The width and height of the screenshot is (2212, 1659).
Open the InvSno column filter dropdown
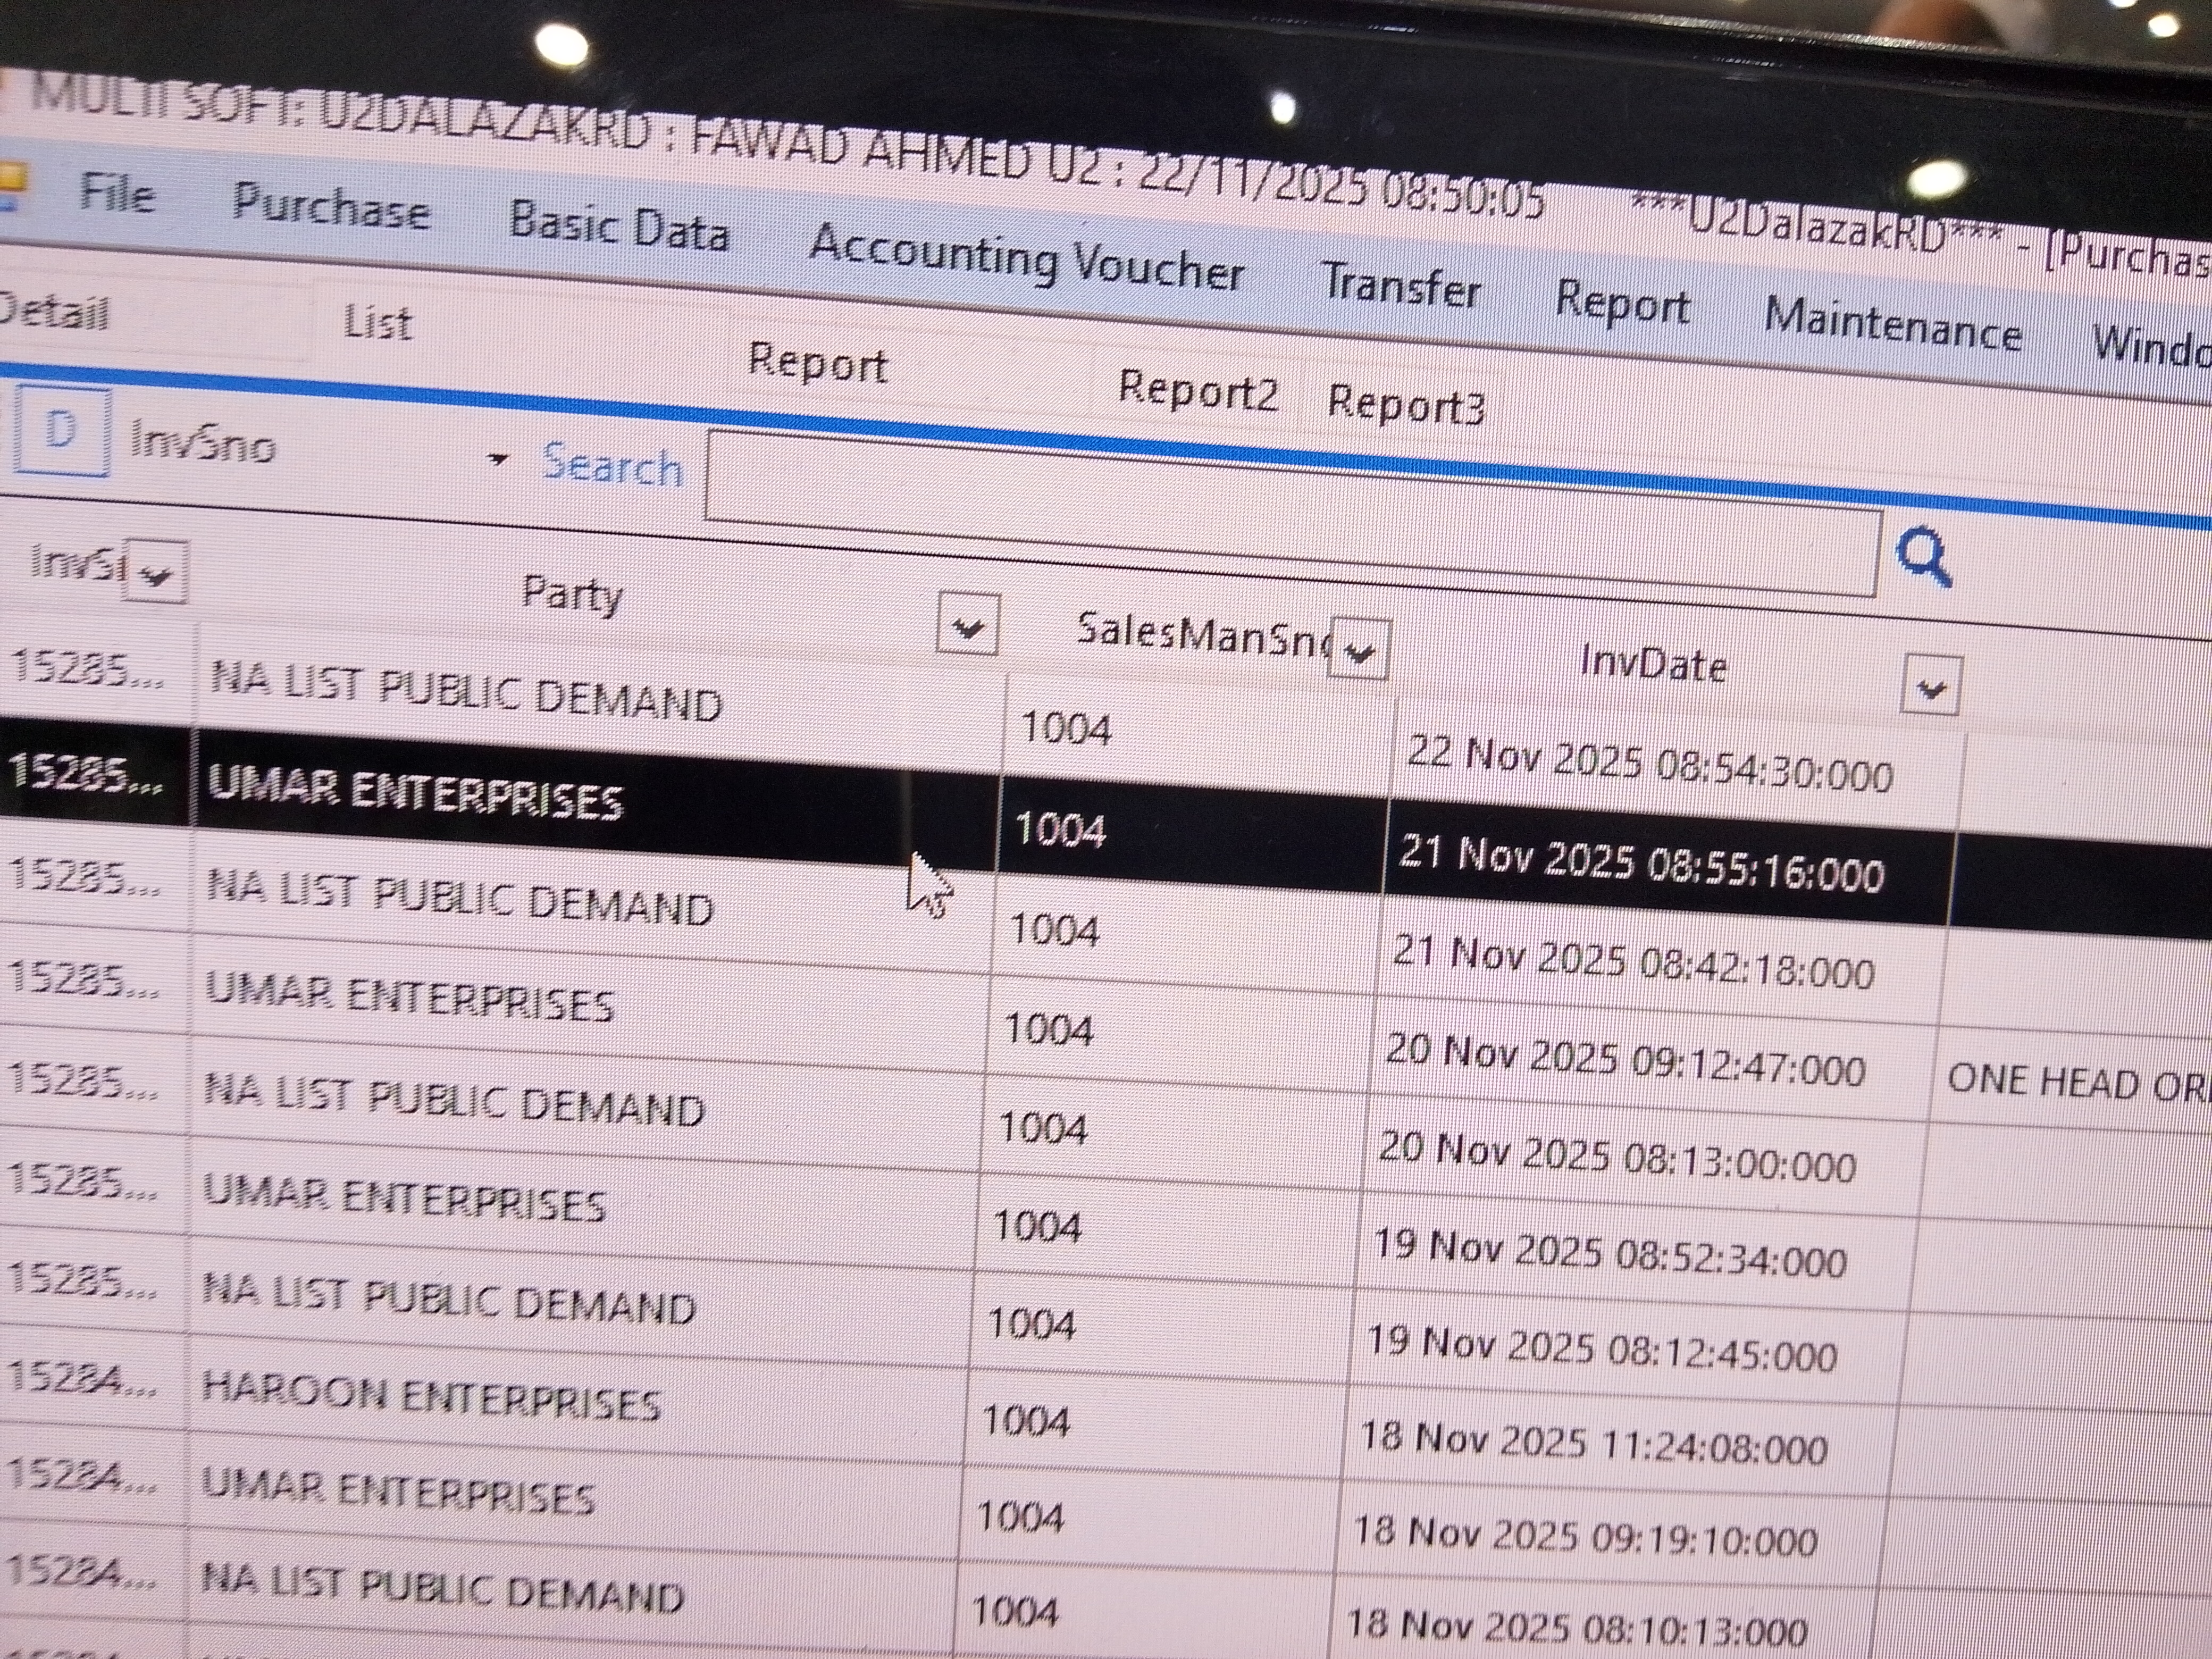(155, 574)
